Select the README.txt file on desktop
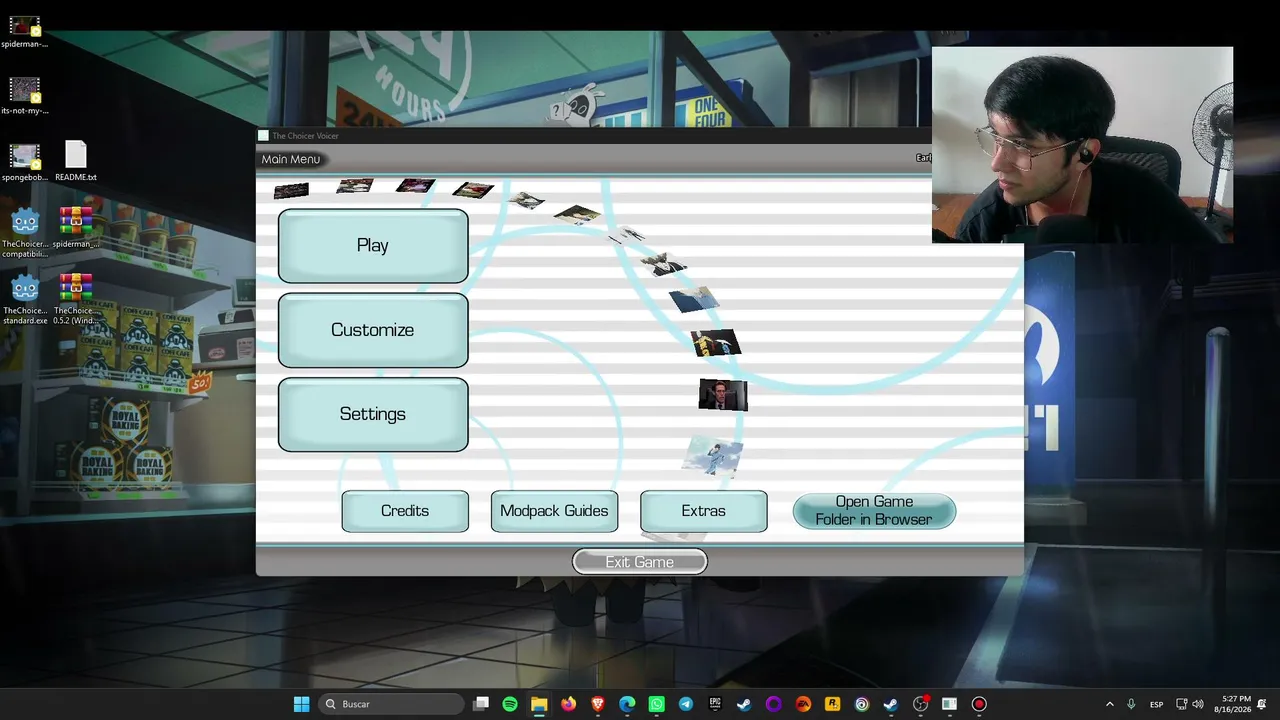This screenshot has height=720, width=1280. pyautogui.click(x=76, y=162)
